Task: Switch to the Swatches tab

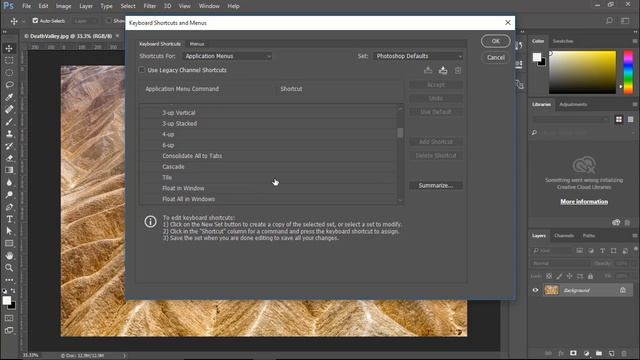Action: point(563,41)
